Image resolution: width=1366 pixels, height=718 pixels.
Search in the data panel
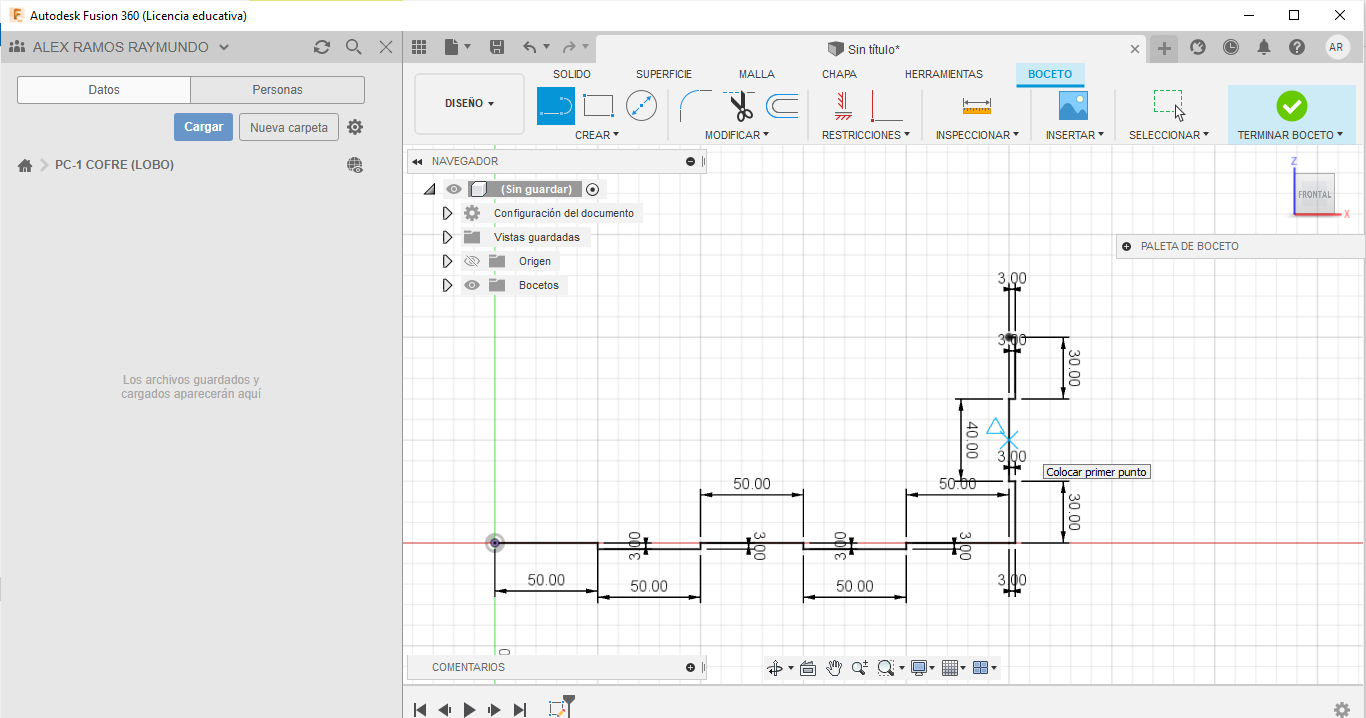353,47
